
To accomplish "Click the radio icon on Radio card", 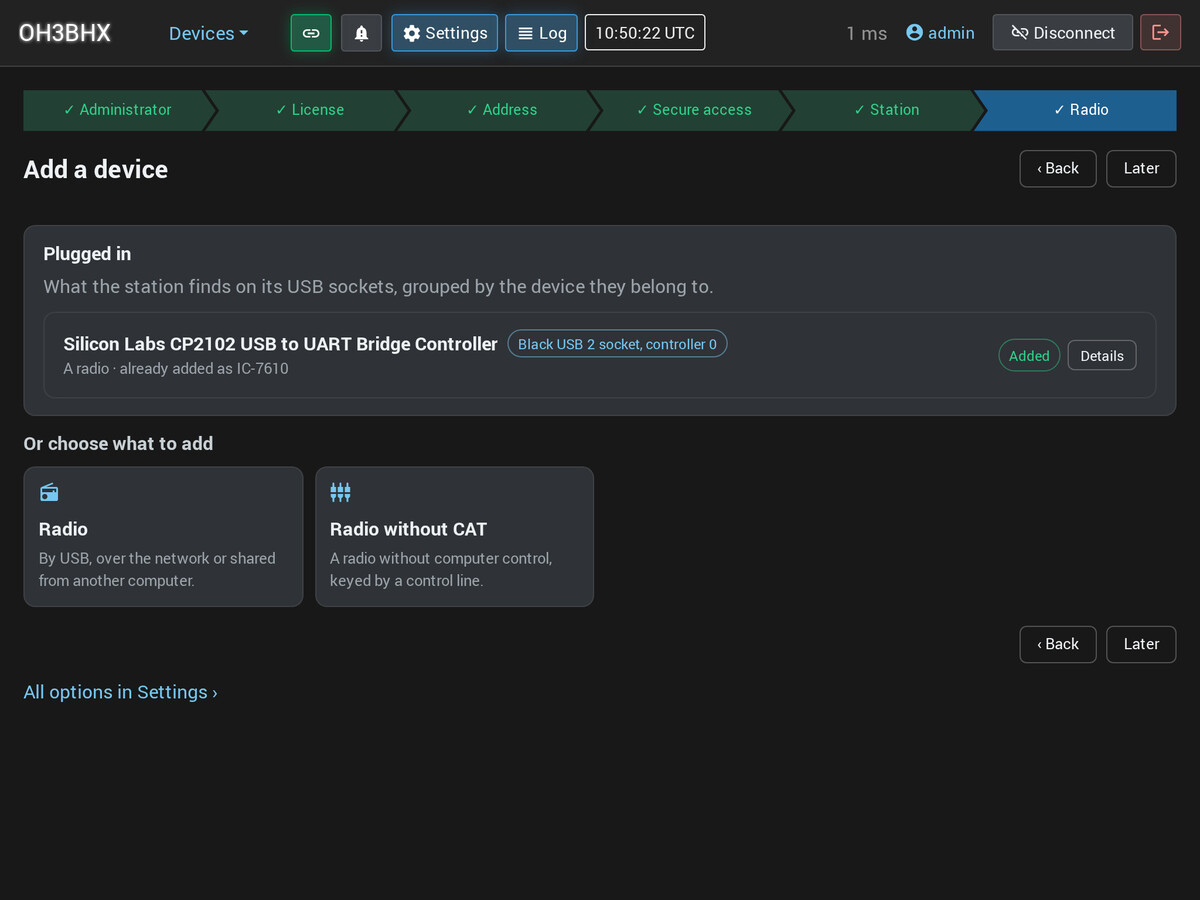I will (49, 492).
